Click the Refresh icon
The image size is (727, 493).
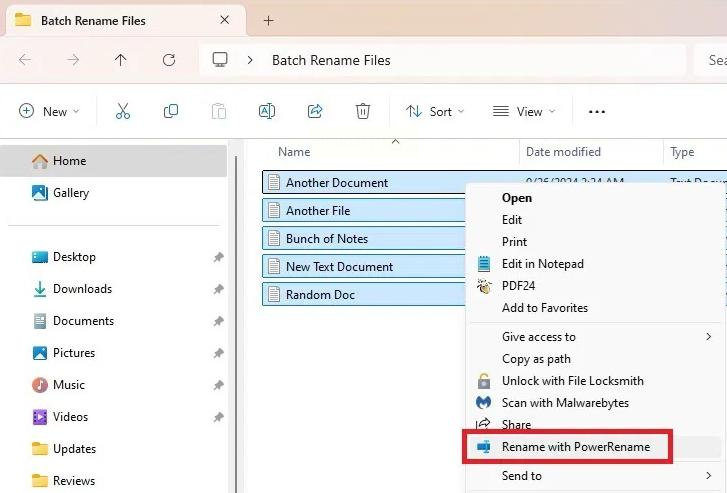169,60
